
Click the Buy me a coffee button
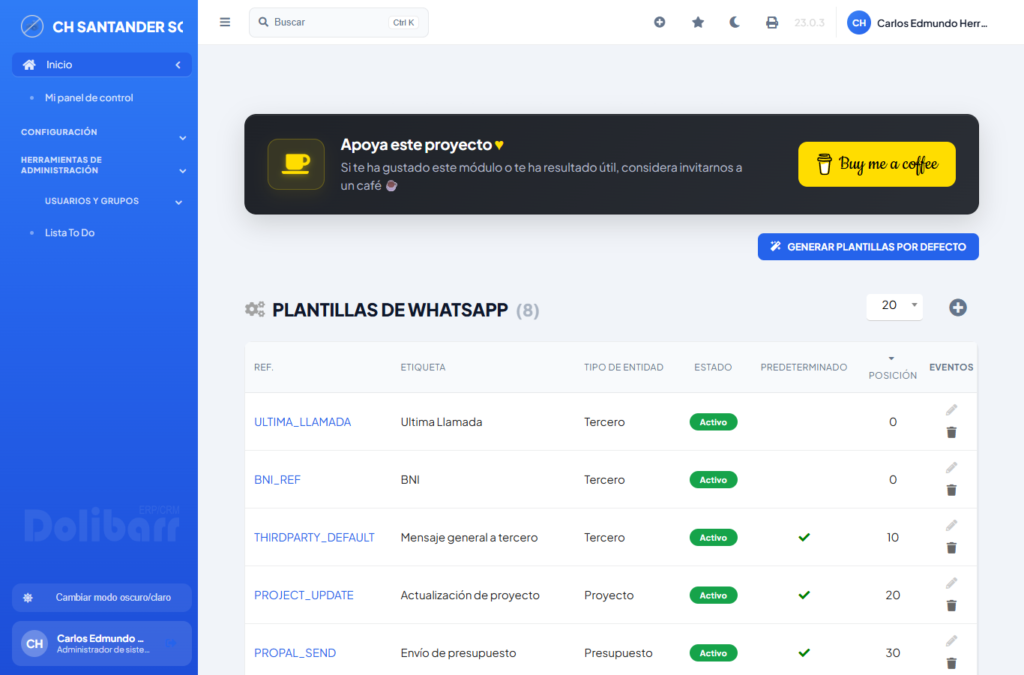tap(876, 165)
